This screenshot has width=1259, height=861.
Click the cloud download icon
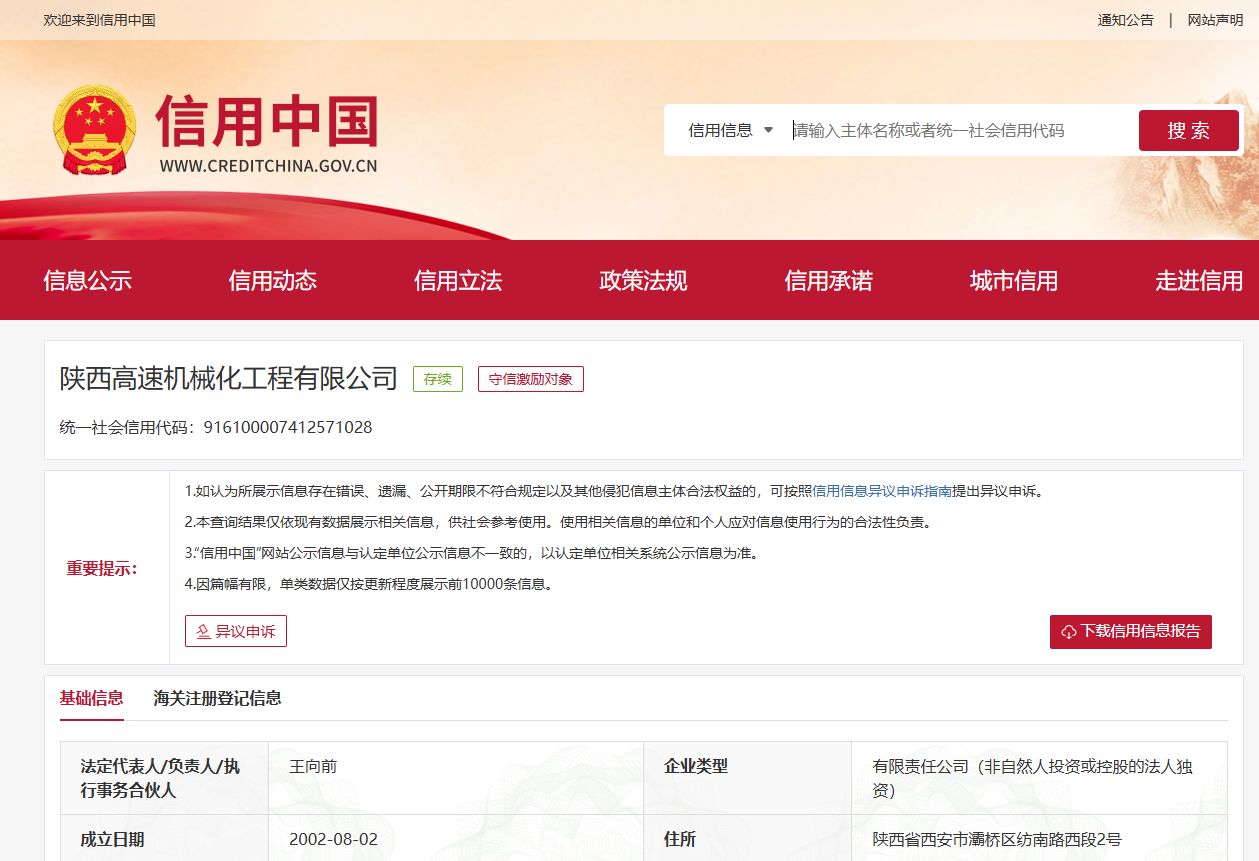coord(1068,632)
